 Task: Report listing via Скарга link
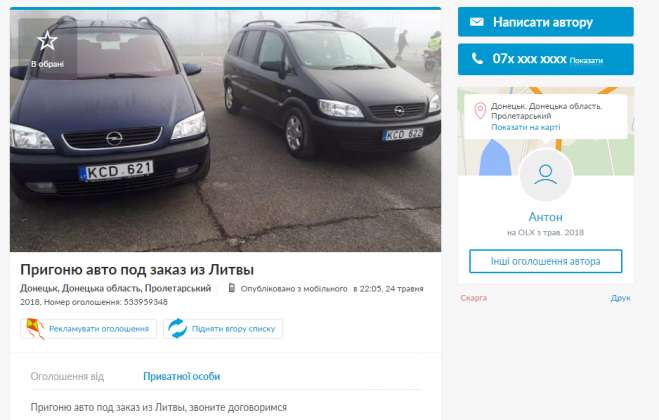tap(473, 298)
